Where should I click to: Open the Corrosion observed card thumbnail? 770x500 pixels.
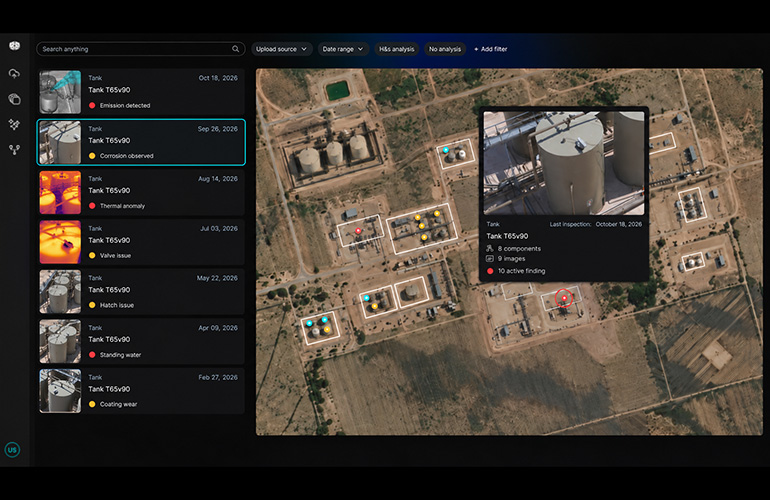60,142
